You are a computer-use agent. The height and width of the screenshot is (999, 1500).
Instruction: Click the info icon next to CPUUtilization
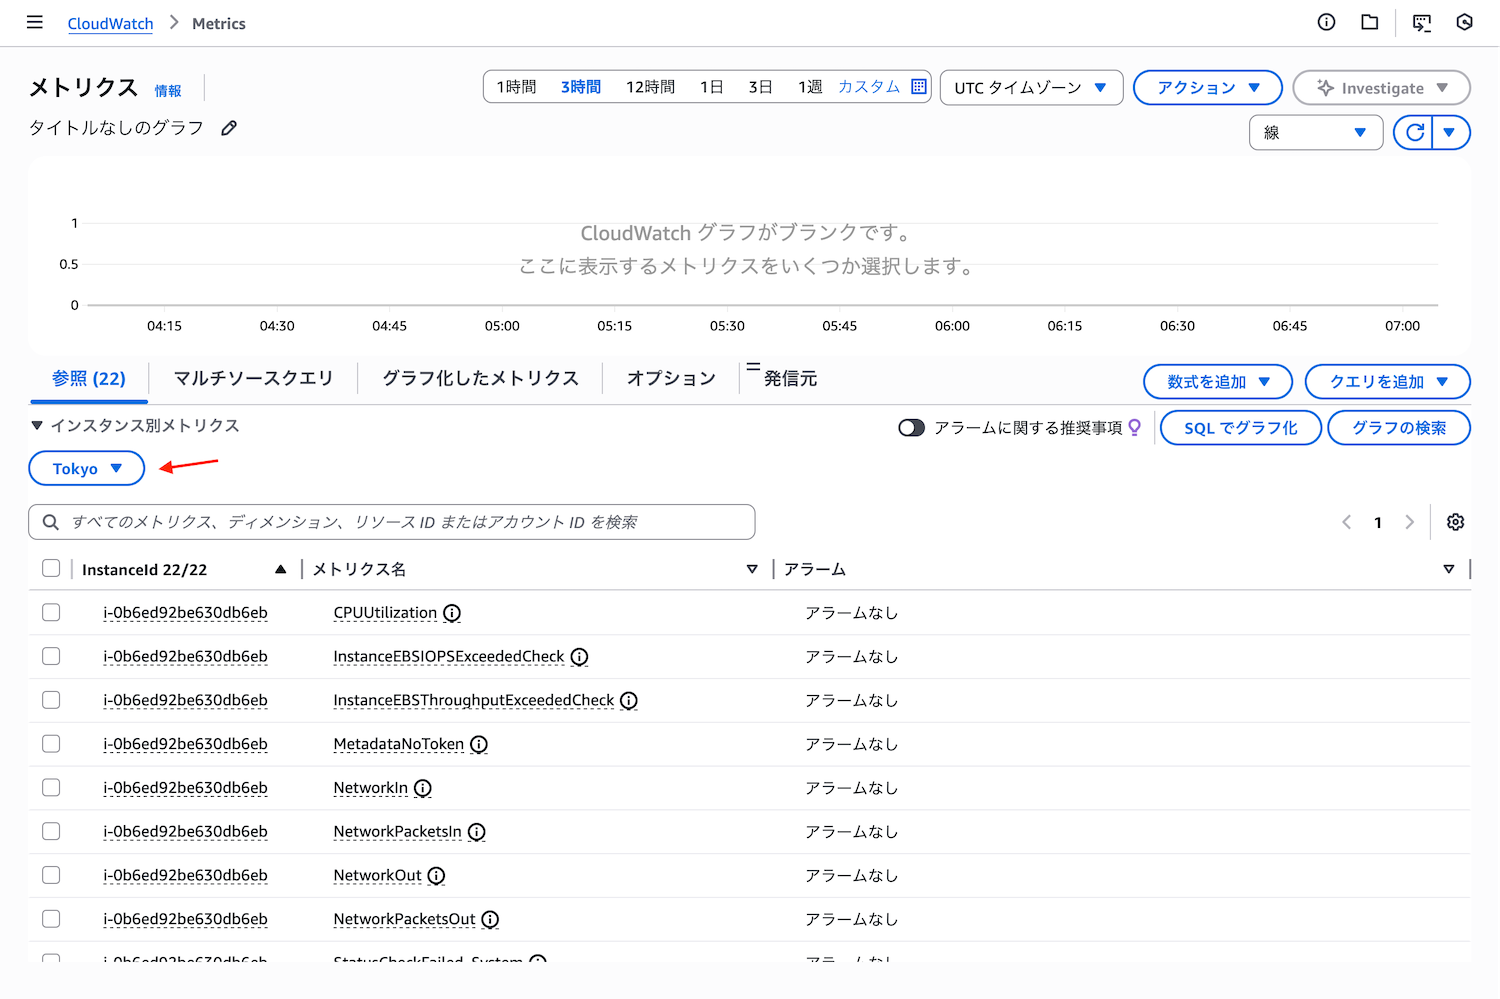coord(452,613)
